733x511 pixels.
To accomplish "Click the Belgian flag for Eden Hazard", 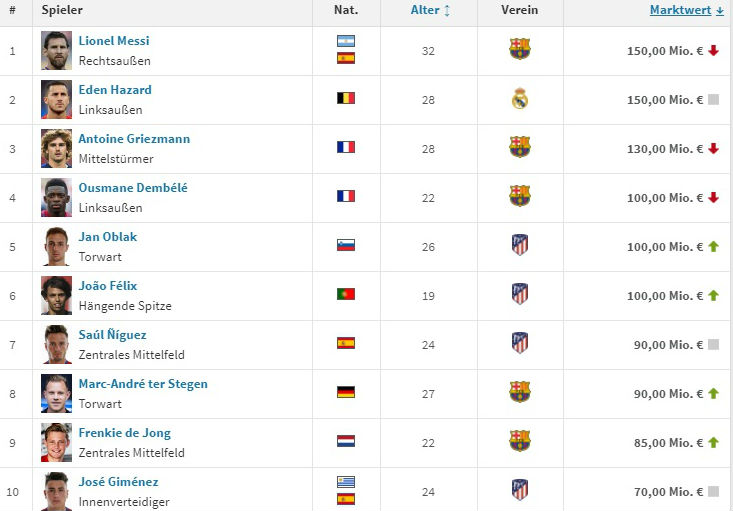I will (x=346, y=99).
